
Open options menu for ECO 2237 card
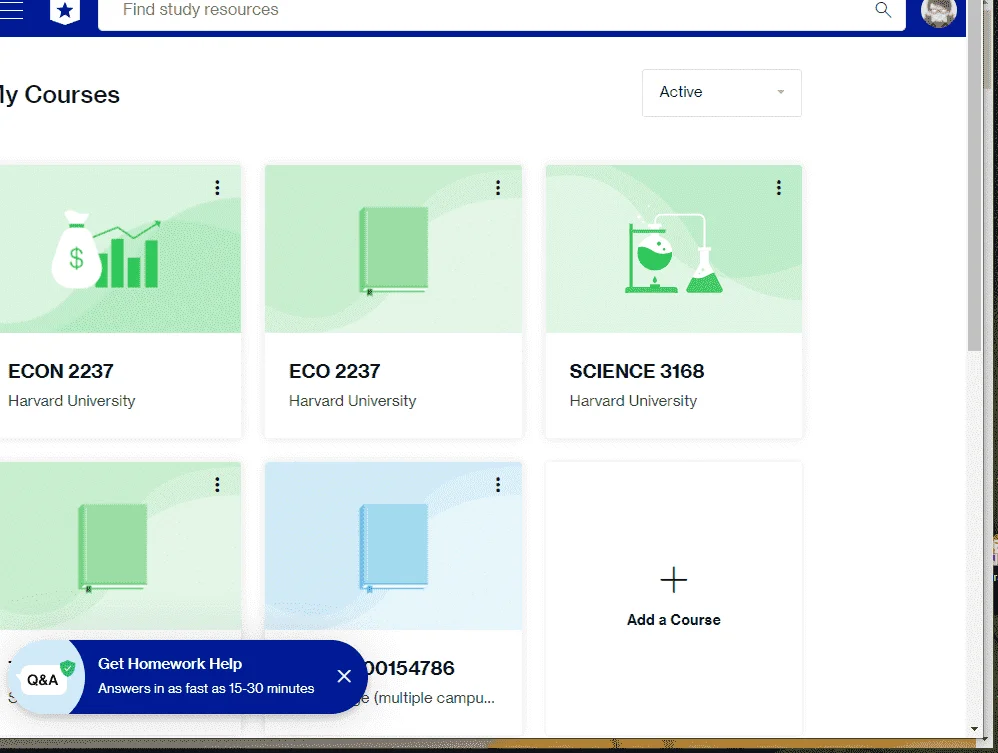498,188
